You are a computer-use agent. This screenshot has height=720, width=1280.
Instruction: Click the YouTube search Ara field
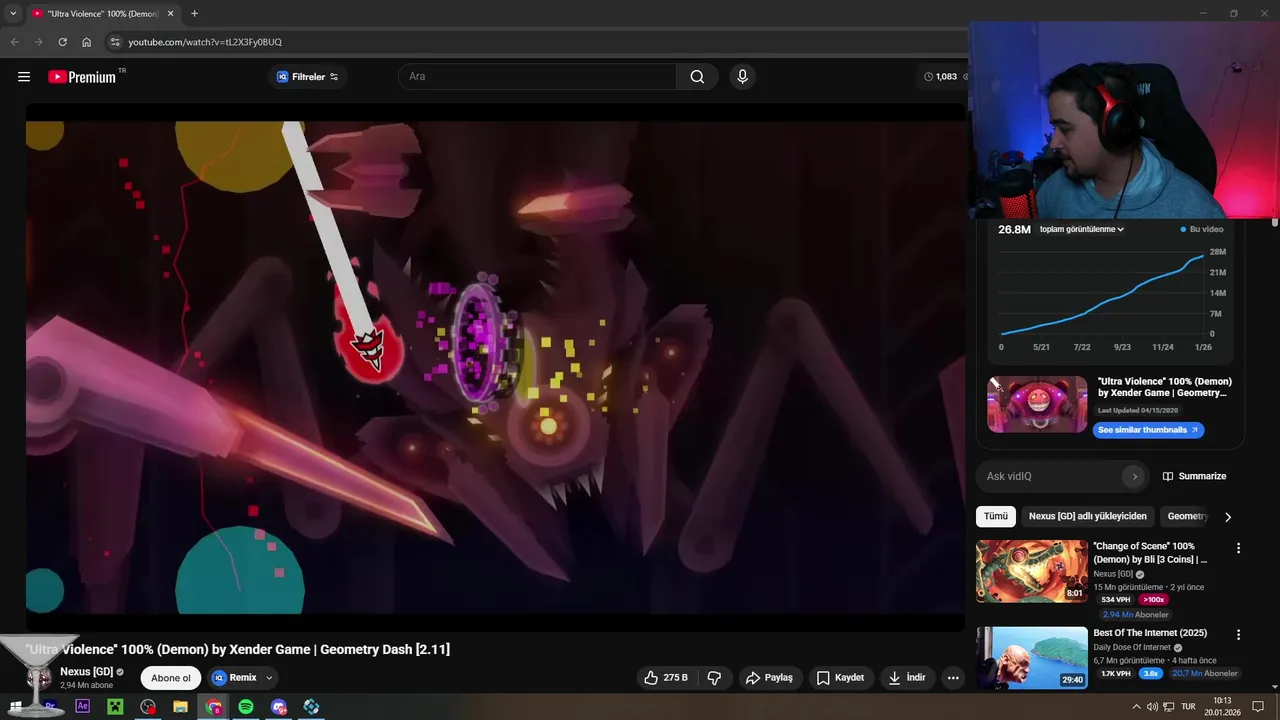[x=538, y=77]
